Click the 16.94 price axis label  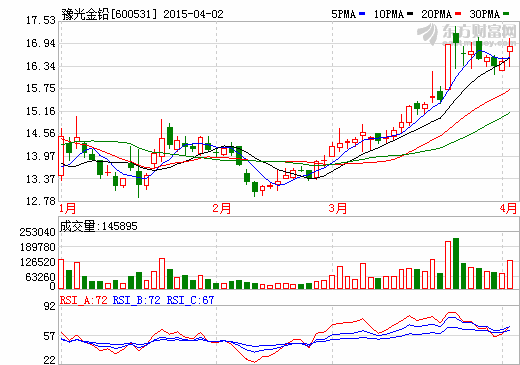(x=41, y=43)
